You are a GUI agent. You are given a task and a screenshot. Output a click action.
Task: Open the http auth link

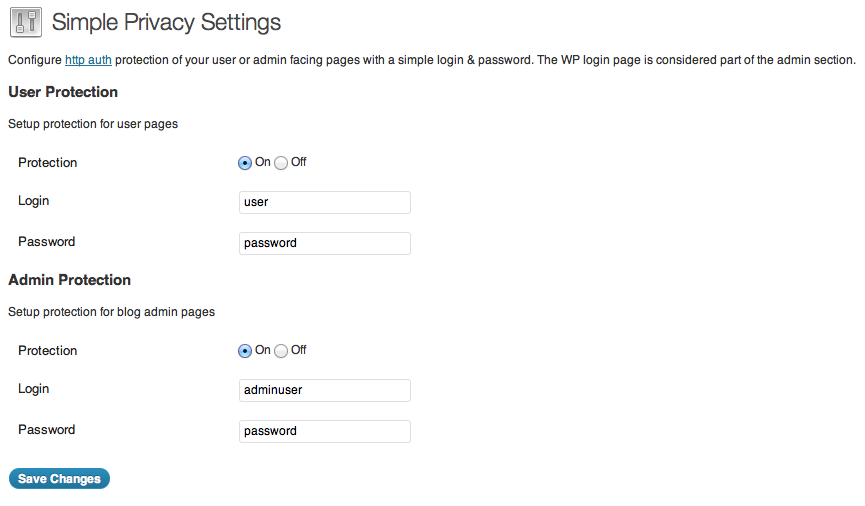pyautogui.click(x=88, y=60)
